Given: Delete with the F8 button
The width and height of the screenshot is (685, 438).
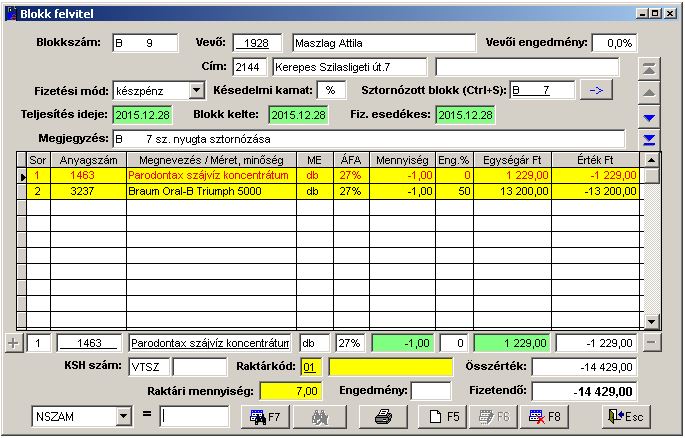Looking at the screenshot, I should pyautogui.click(x=545, y=417).
